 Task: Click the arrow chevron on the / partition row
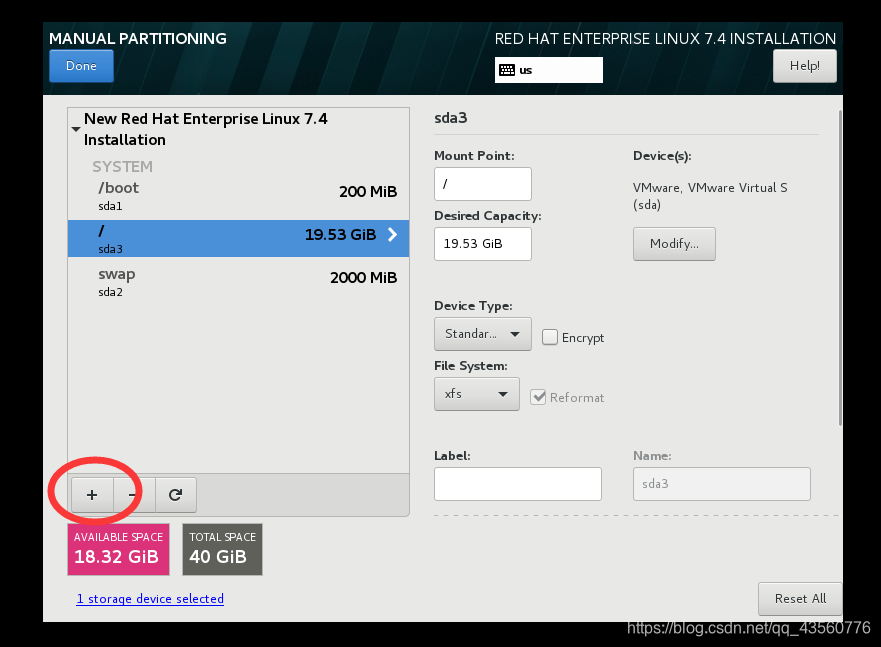(393, 235)
